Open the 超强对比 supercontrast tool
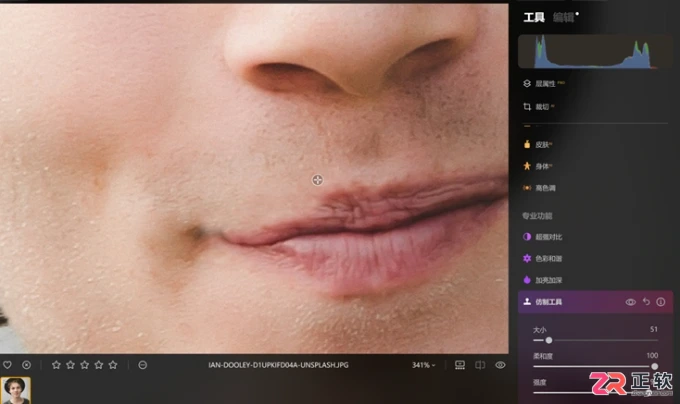680x404 pixels. [x=543, y=237]
